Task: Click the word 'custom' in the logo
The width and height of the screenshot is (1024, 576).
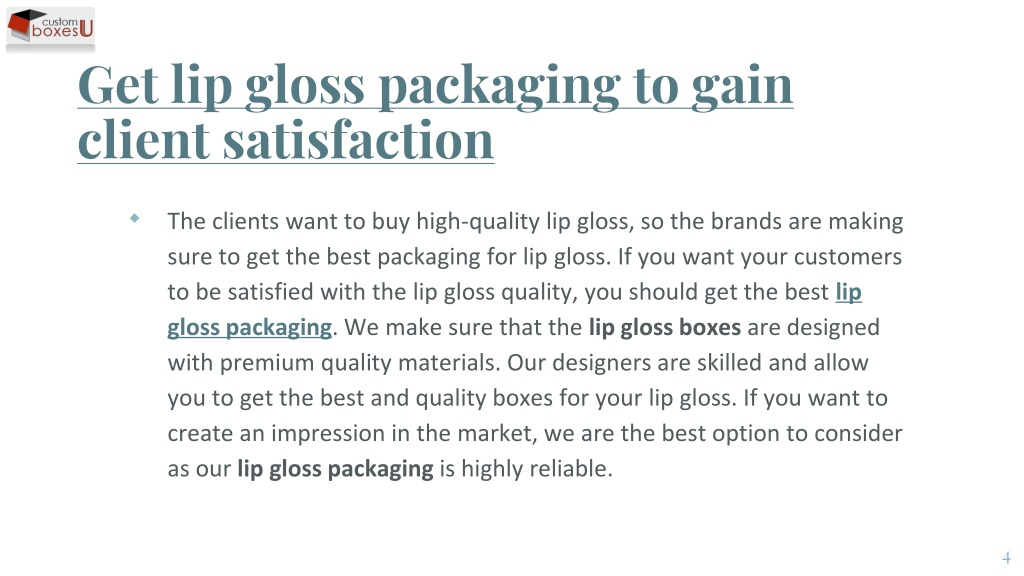Action: [x=59, y=22]
